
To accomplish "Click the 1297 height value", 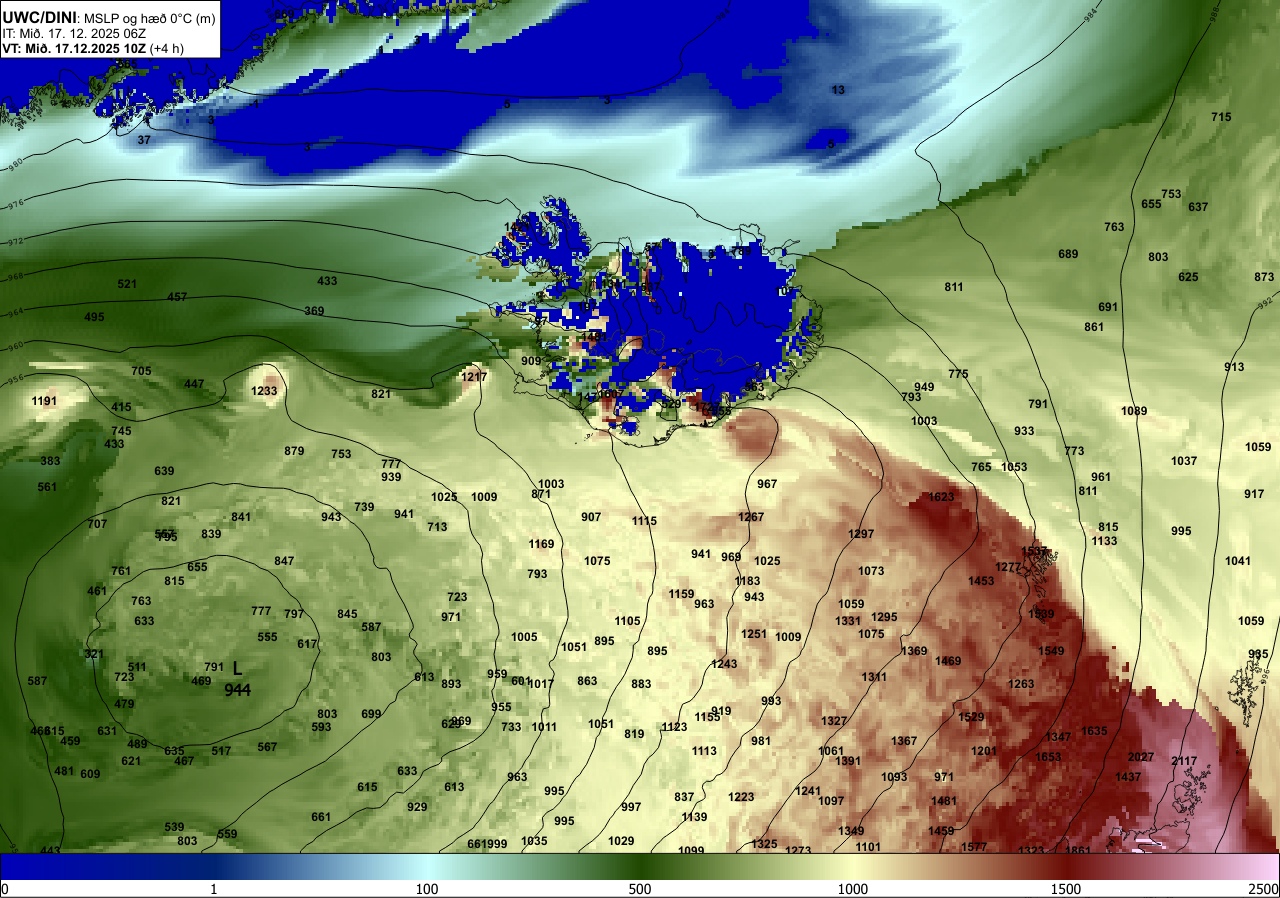I will click(x=861, y=534).
